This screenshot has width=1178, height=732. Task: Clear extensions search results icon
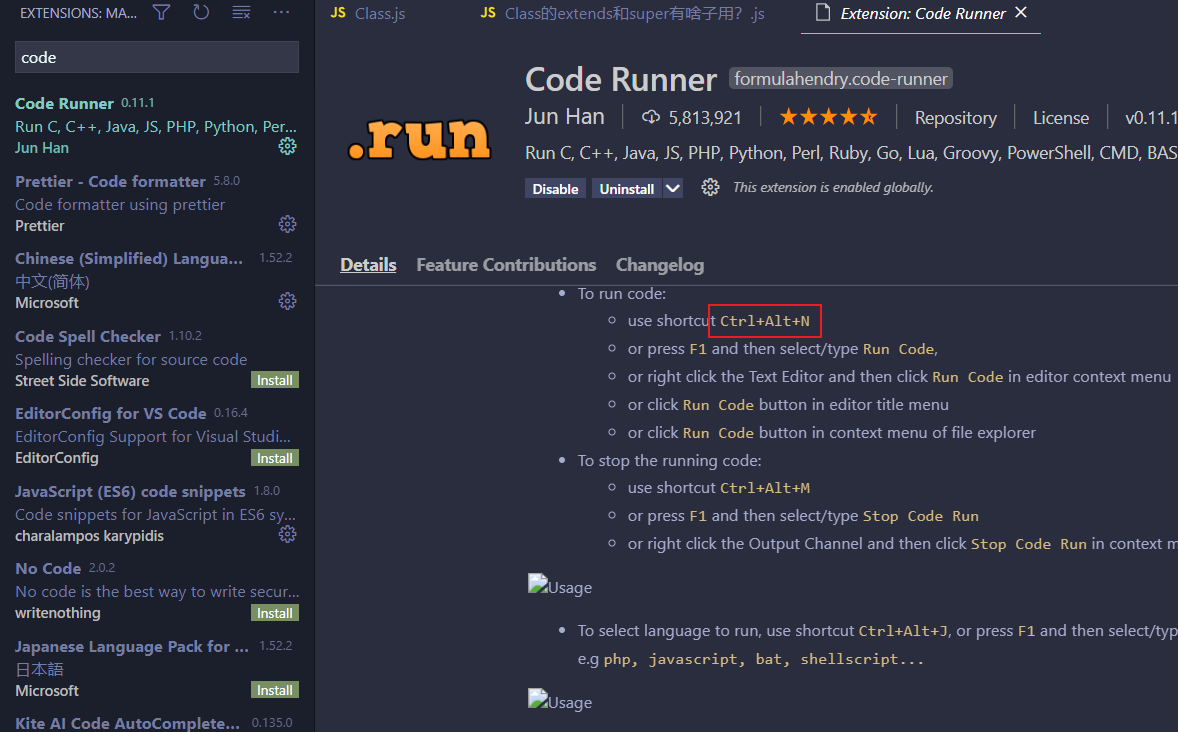tap(241, 12)
